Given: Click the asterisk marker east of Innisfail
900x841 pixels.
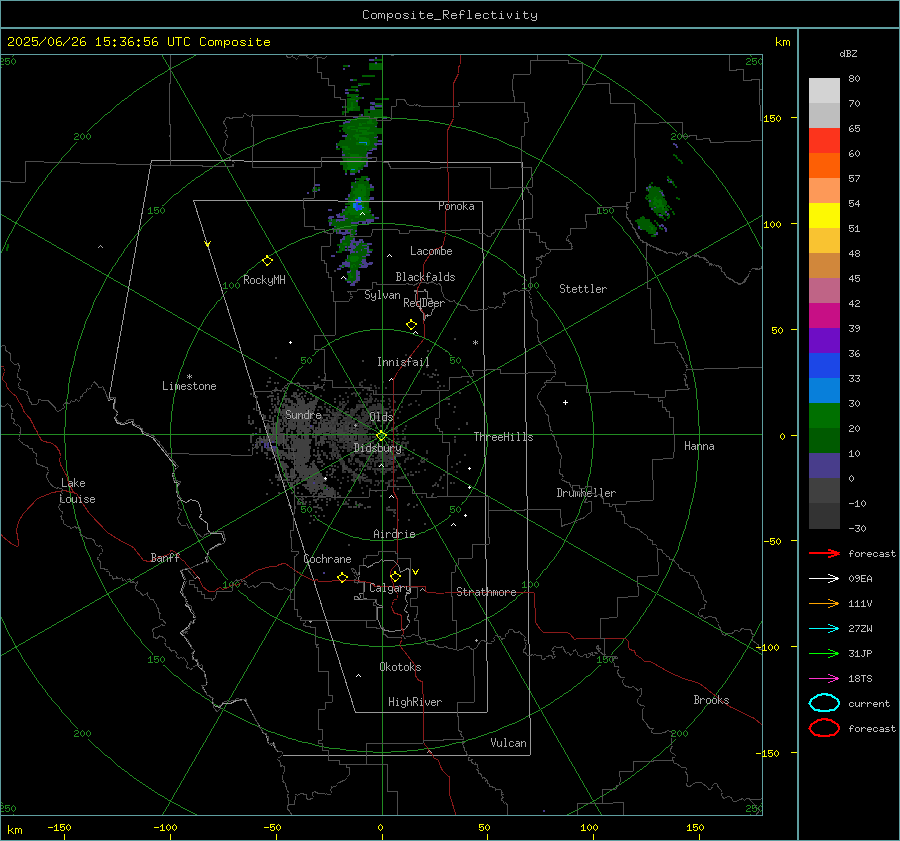Looking at the screenshot, I should coord(475,343).
